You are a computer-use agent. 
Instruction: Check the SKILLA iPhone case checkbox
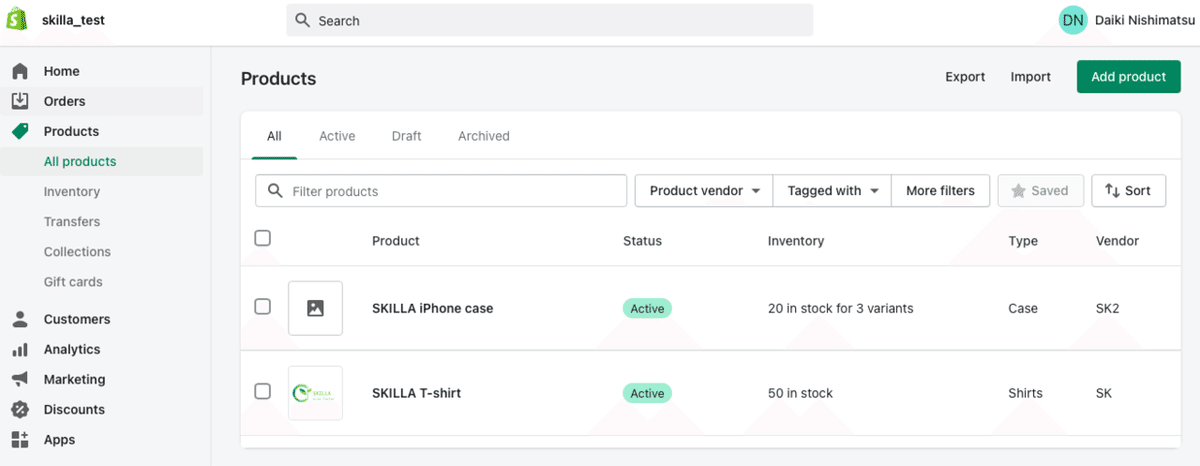(263, 307)
